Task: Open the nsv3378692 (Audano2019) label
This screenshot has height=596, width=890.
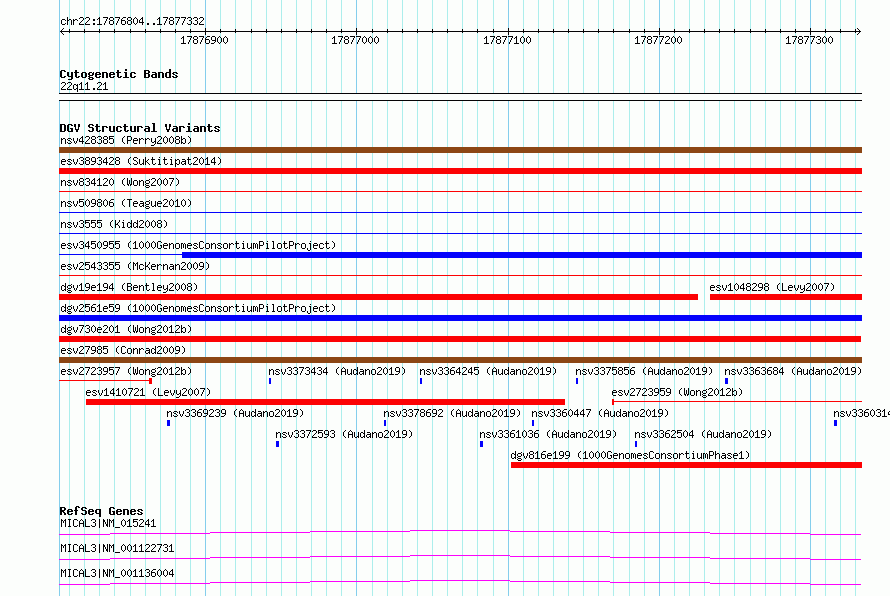Action: coord(452,413)
